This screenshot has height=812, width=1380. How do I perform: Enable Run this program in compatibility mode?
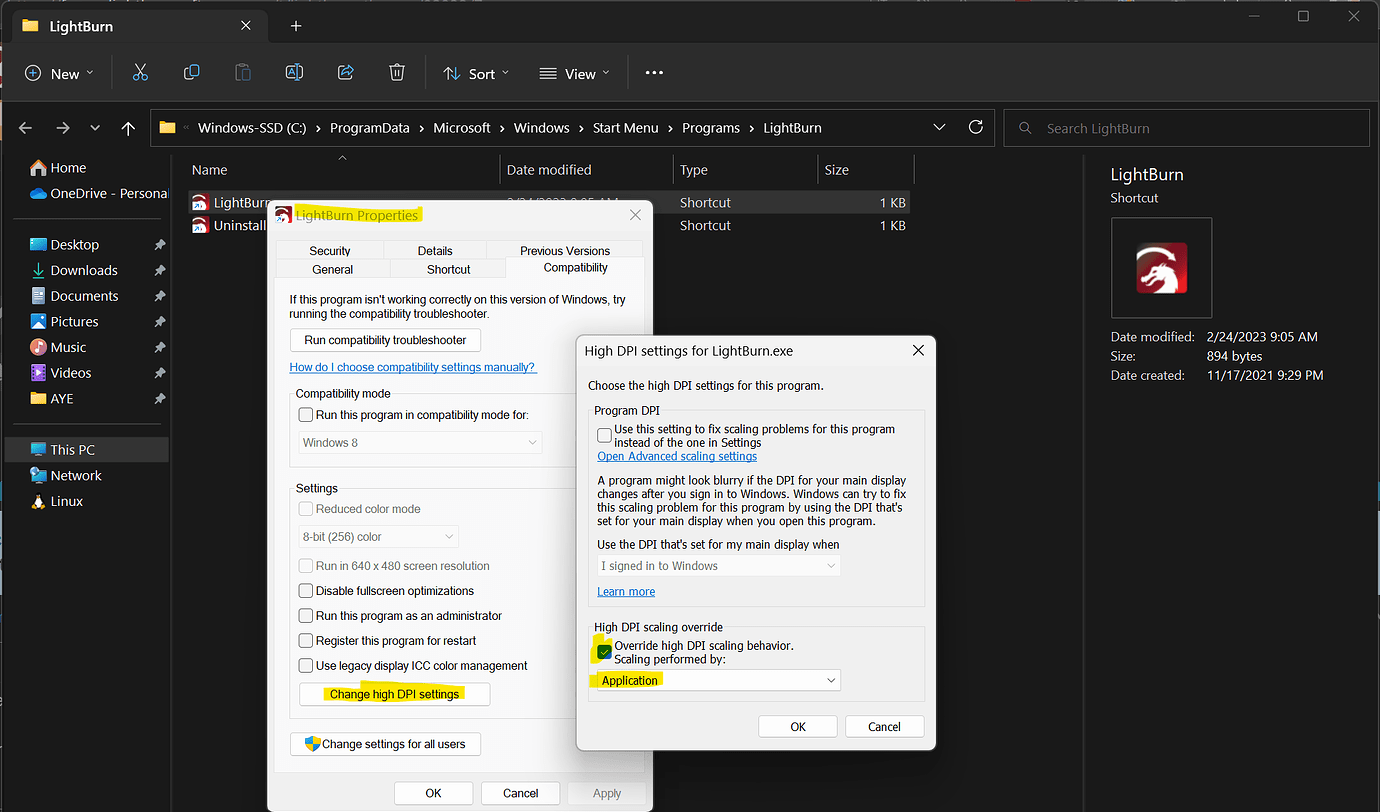[307, 415]
